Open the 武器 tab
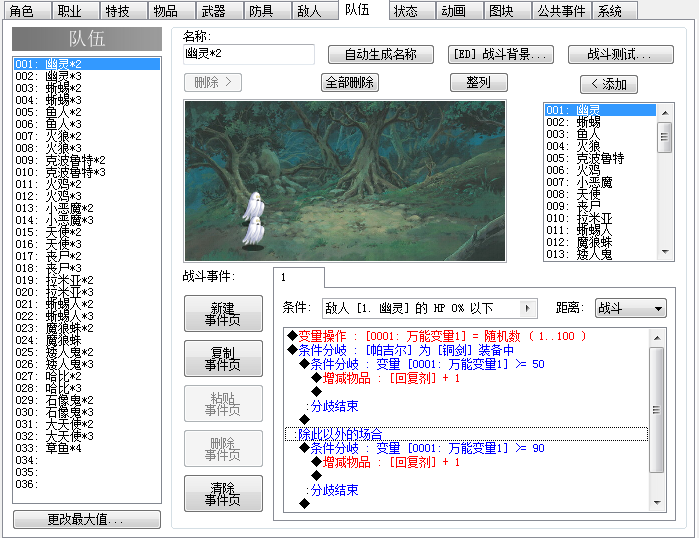 [219, 11]
